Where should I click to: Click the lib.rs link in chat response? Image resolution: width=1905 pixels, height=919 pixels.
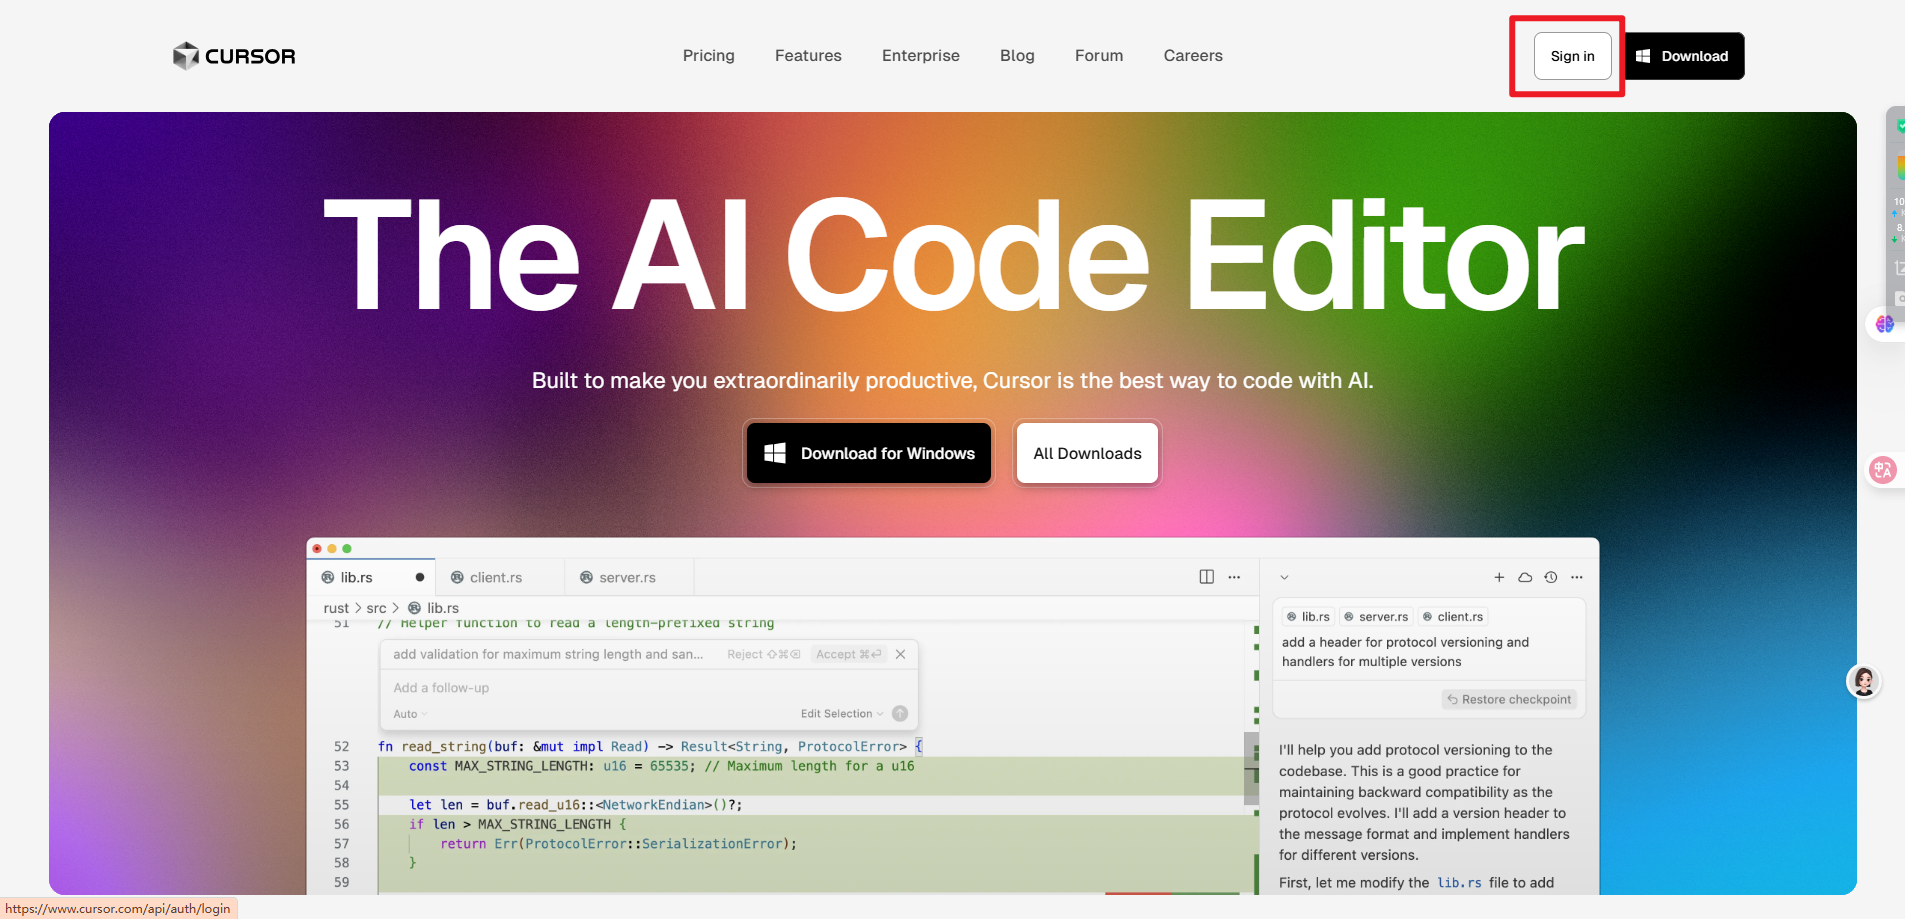[x=1459, y=883]
